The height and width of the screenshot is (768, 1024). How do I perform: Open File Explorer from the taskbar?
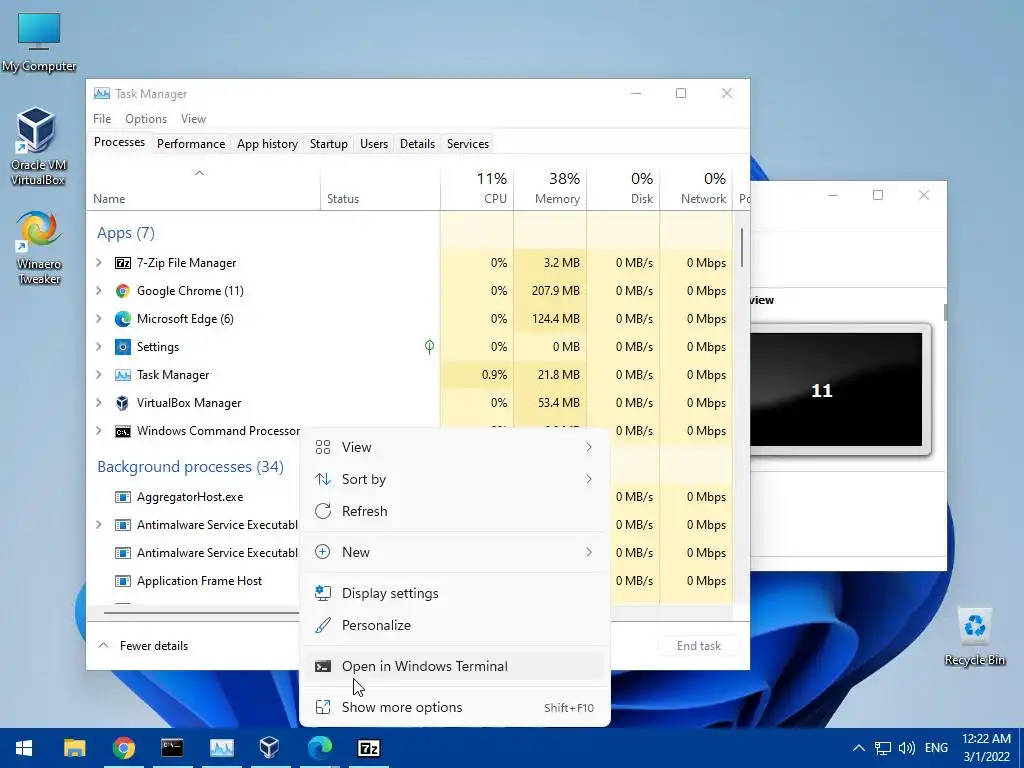tap(74, 748)
